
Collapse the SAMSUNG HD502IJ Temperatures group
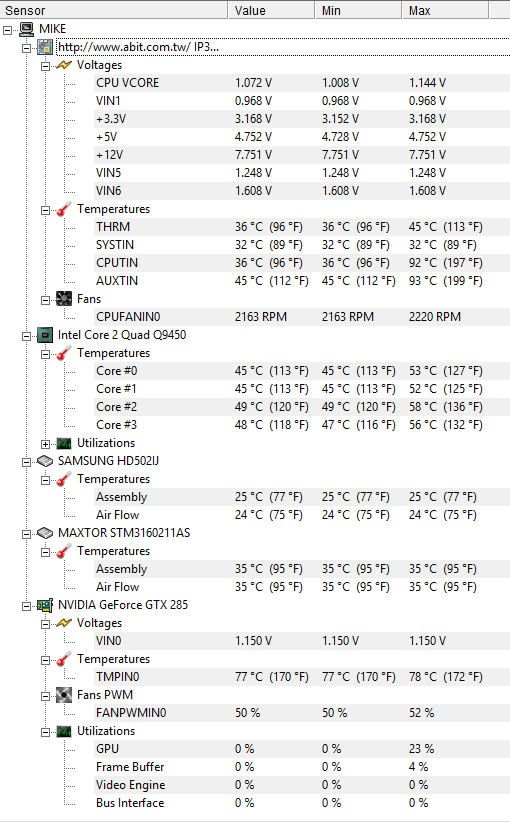pyautogui.click(x=46, y=480)
